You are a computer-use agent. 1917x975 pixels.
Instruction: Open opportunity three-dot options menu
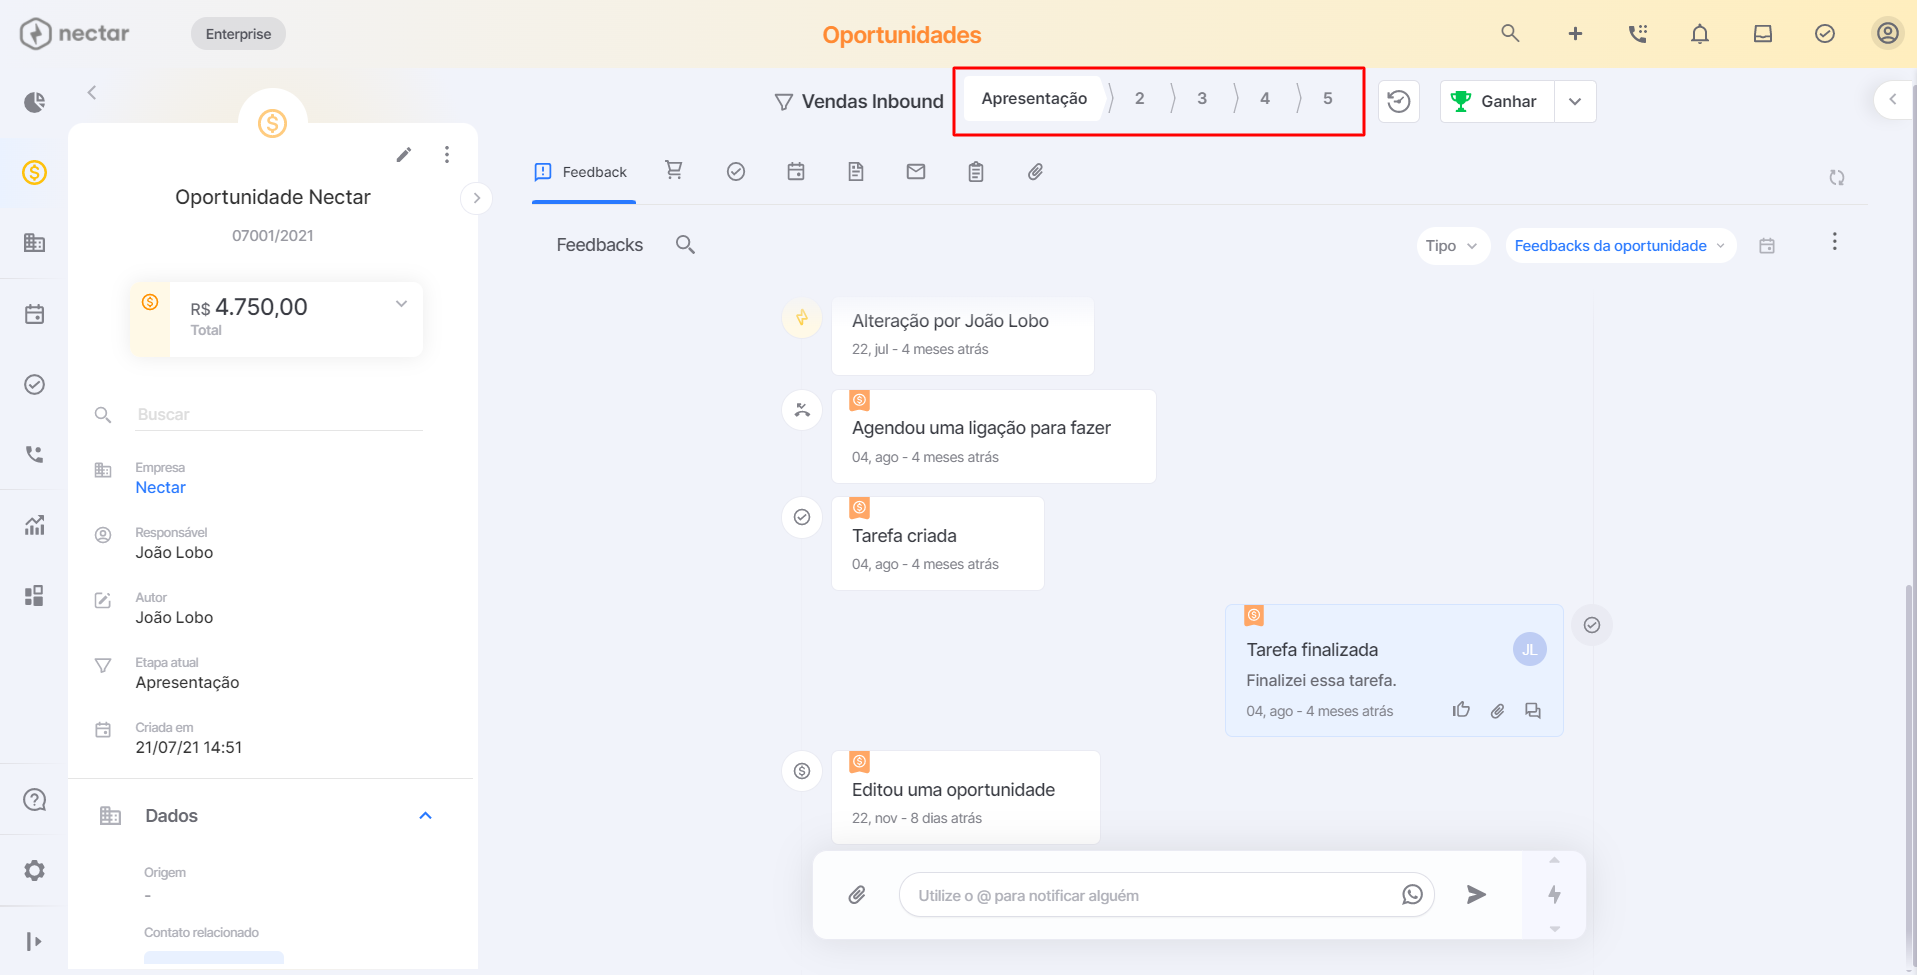pos(447,154)
